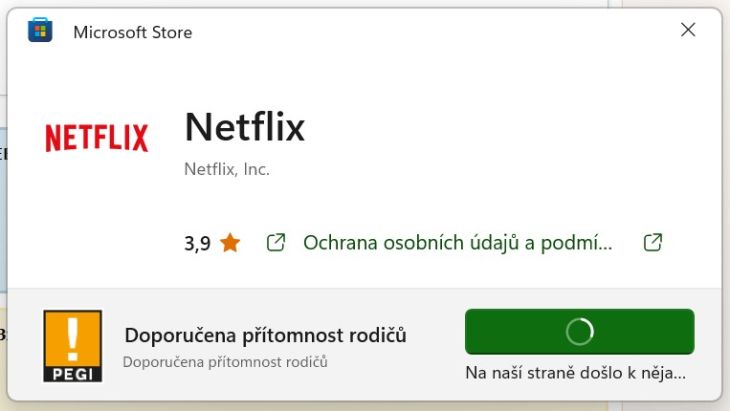Screen dimensions: 730x411
Task: Click the Microsoft Store shopping bag icon
Action: (40, 30)
